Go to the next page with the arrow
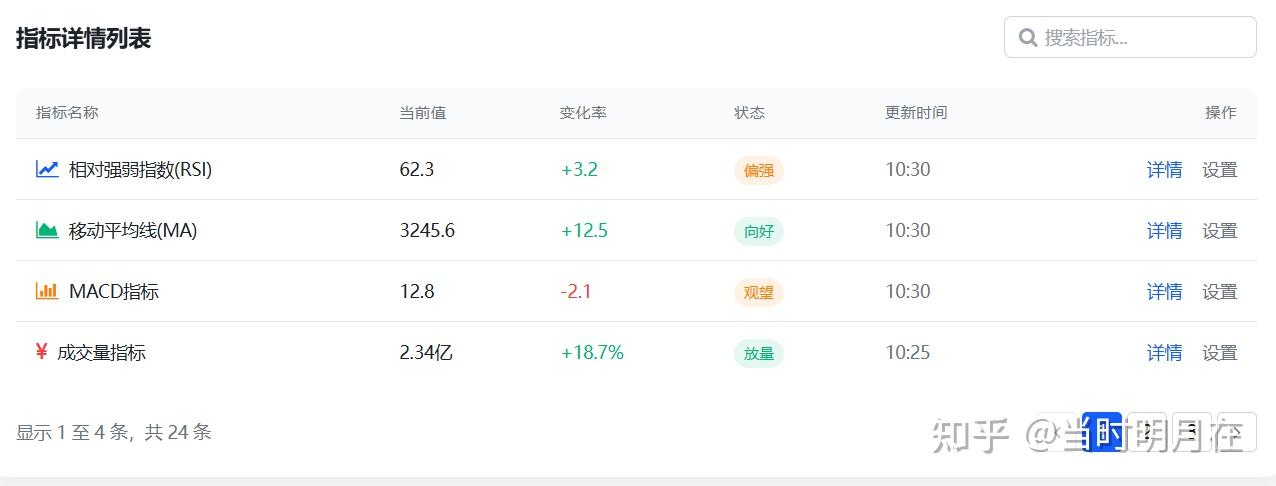Screen dimensions: 1276x486 click(x=1236, y=432)
